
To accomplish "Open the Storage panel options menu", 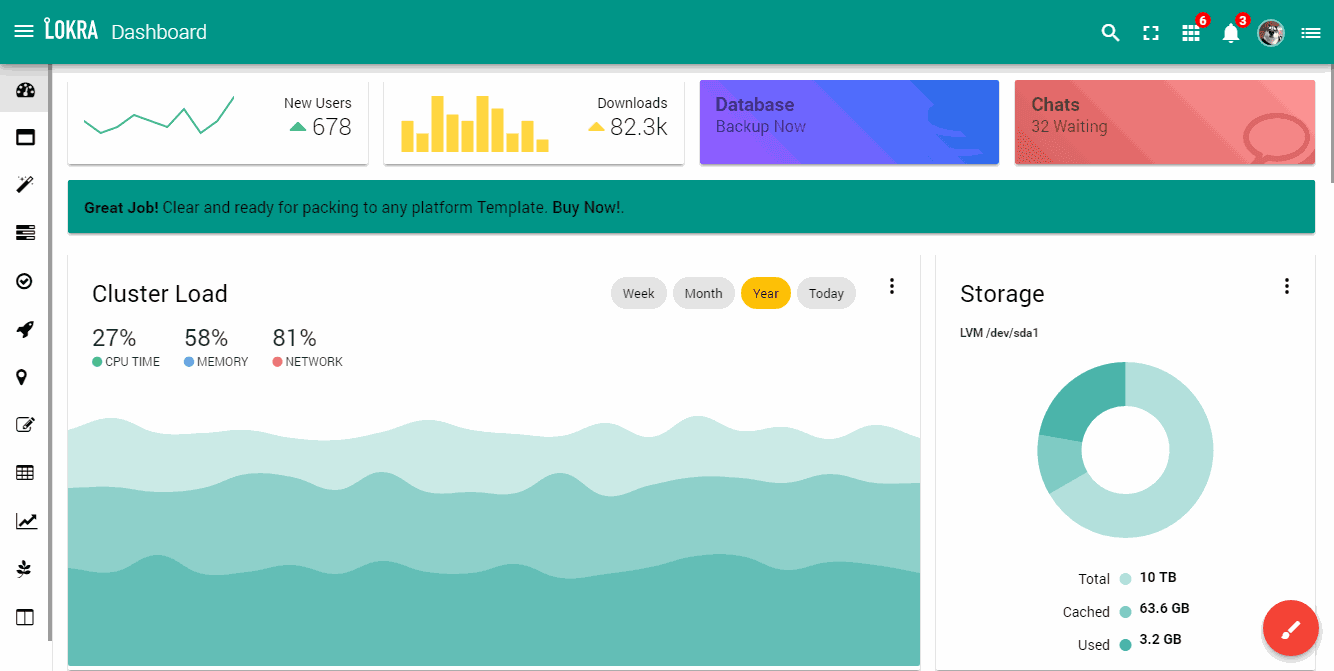I will coord(1287,285).
